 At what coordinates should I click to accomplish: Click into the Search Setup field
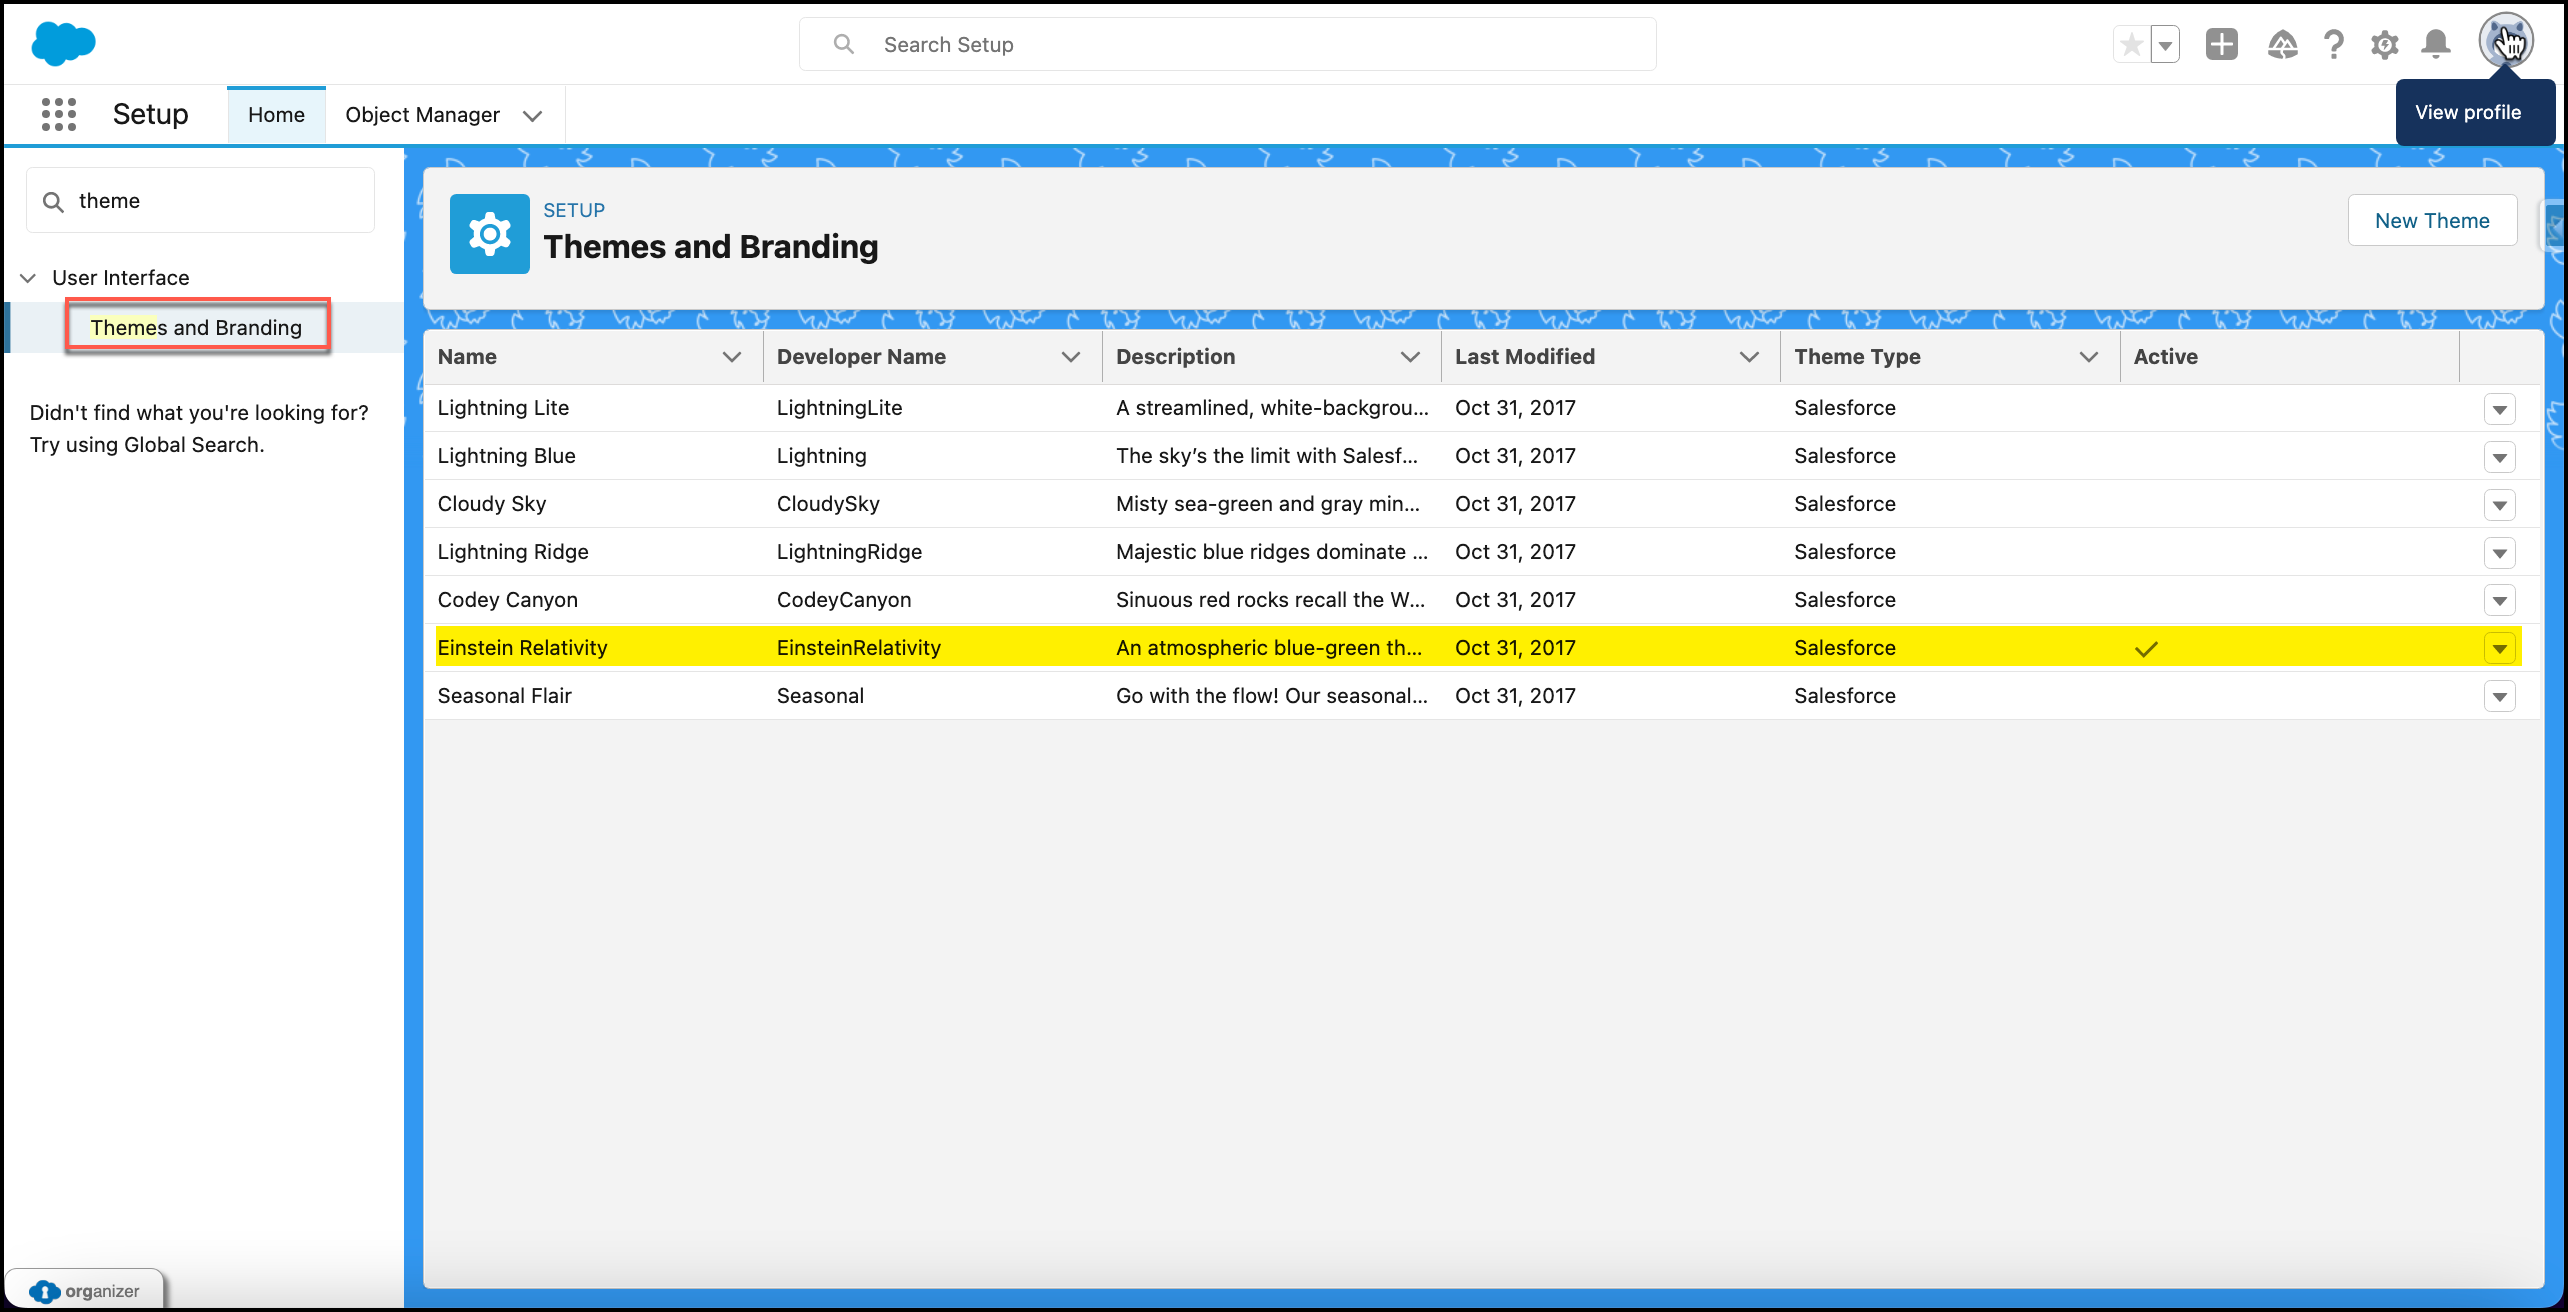pos(1228,45)
